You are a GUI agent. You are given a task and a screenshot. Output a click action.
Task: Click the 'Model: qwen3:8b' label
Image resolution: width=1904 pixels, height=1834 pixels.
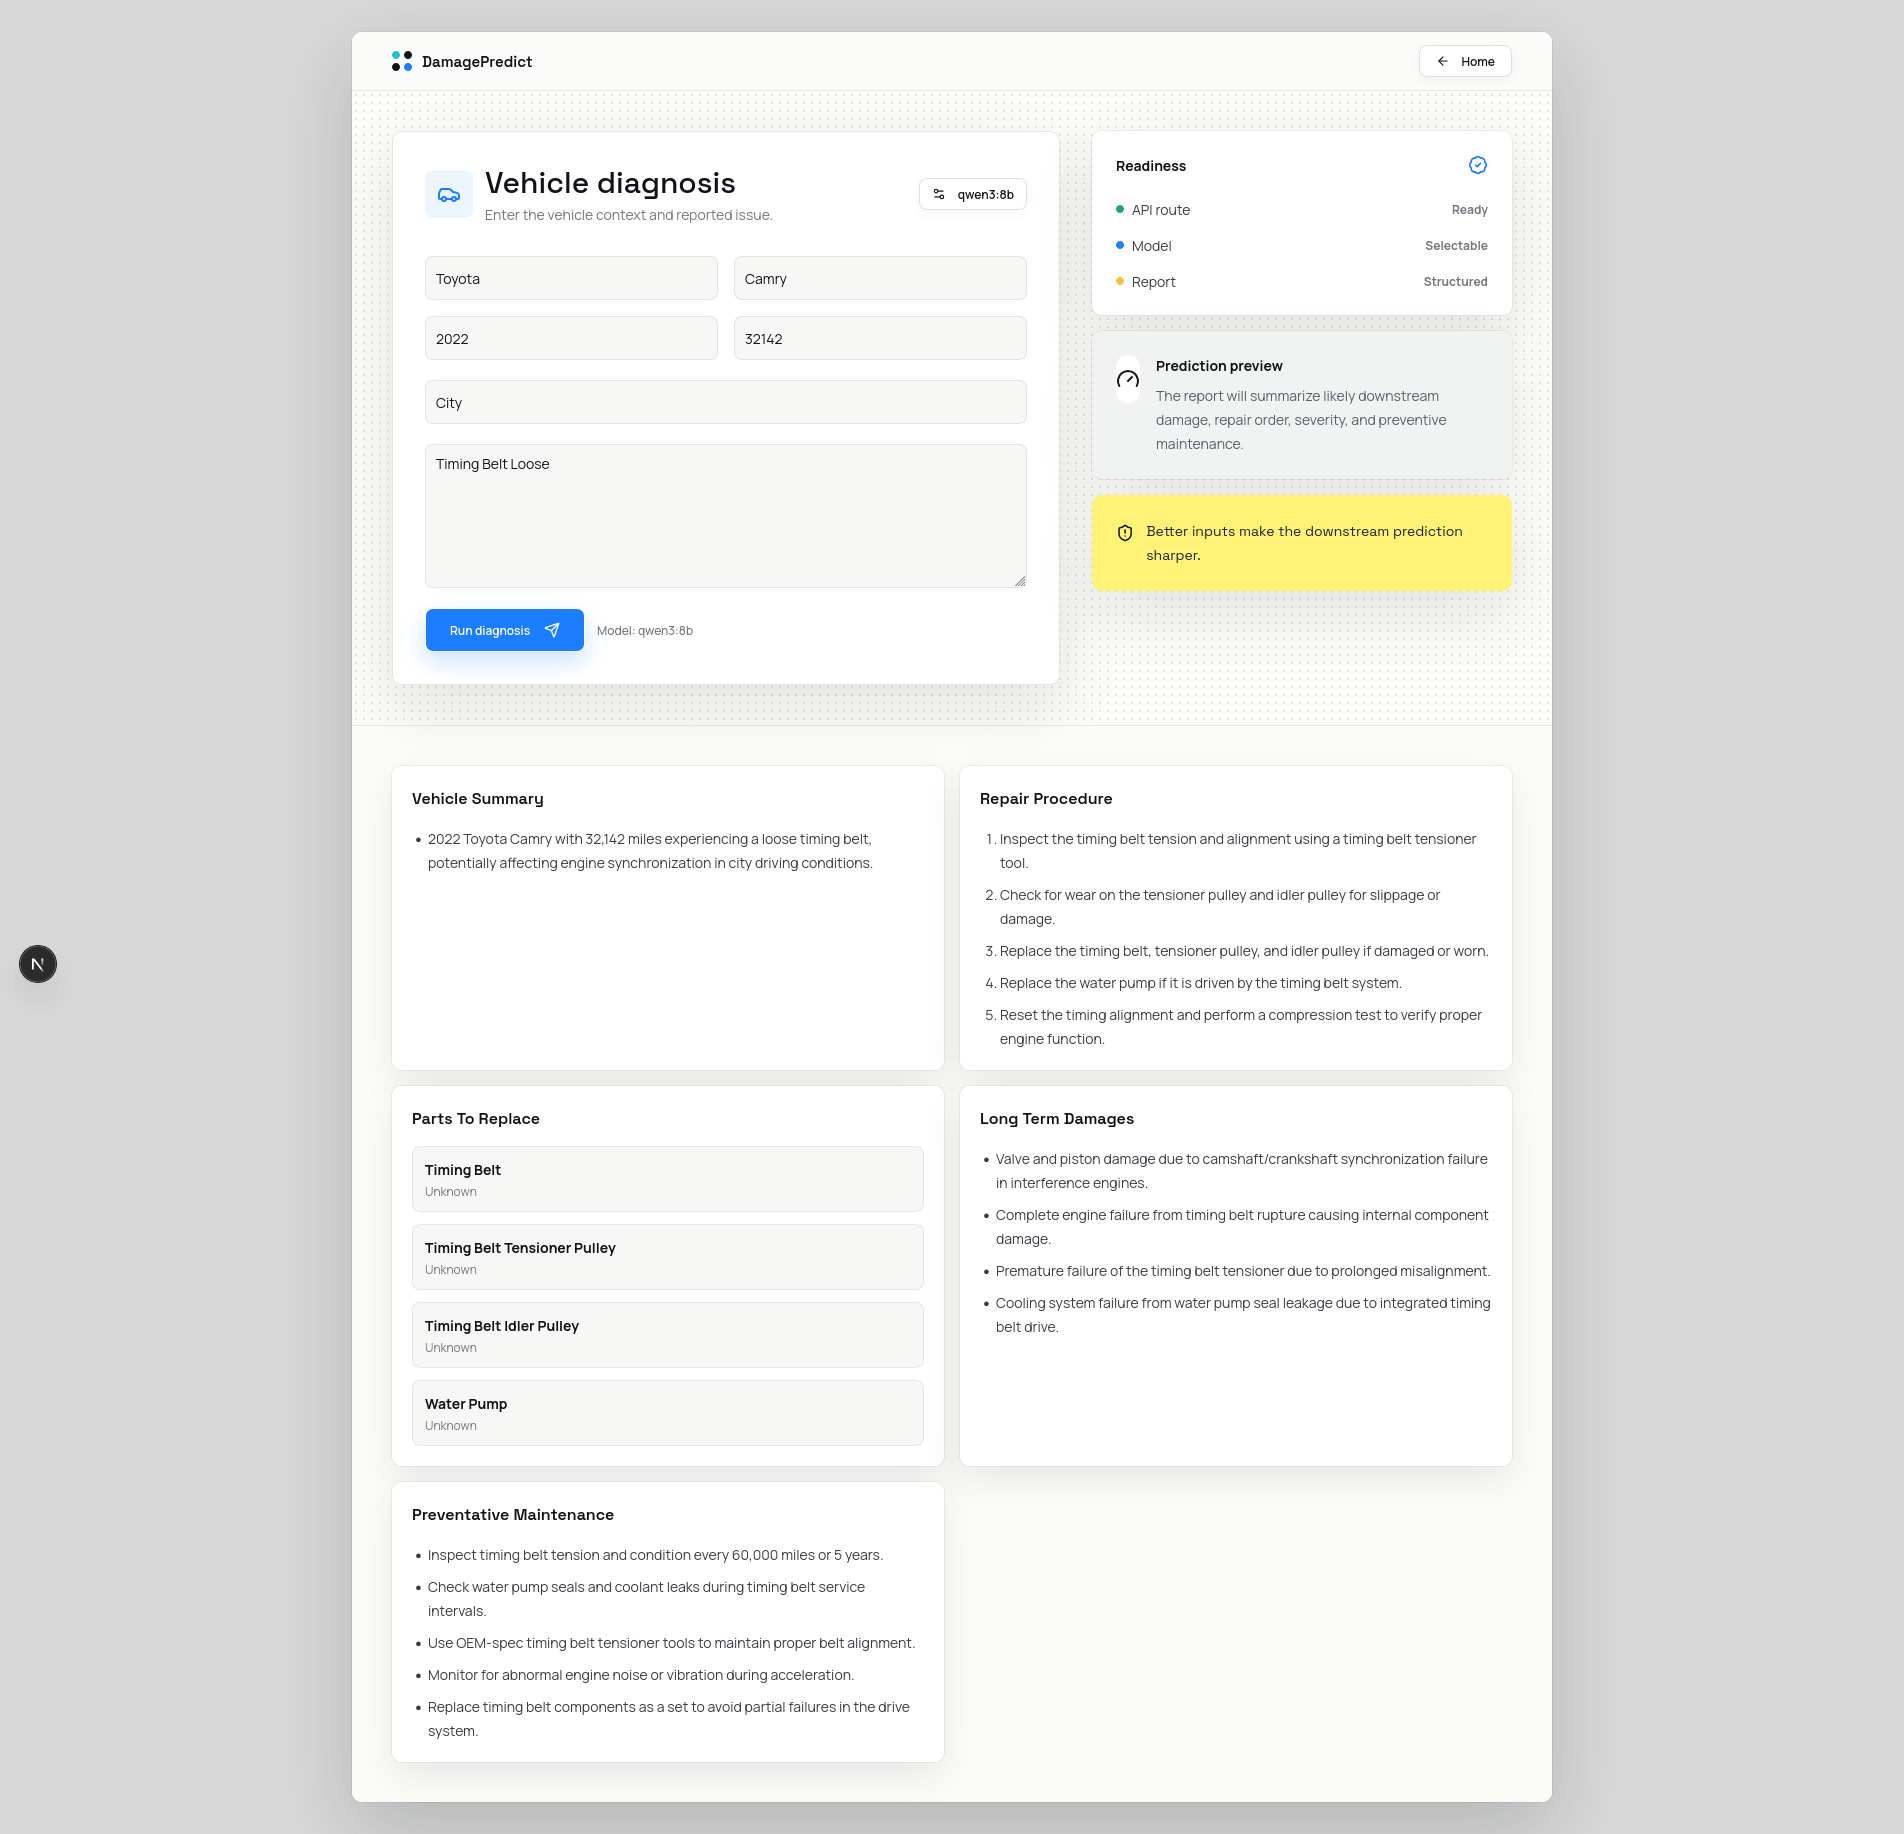645,631
